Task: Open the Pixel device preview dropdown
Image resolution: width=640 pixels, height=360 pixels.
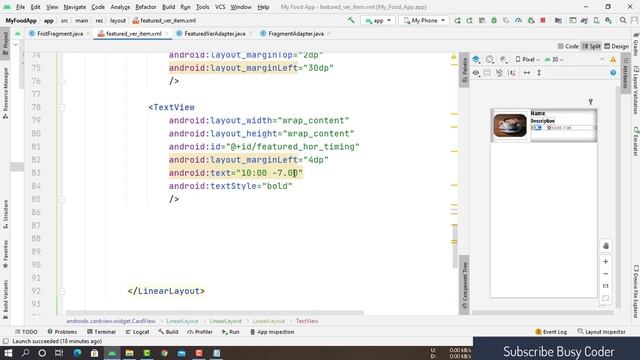Action: [527, 60]
